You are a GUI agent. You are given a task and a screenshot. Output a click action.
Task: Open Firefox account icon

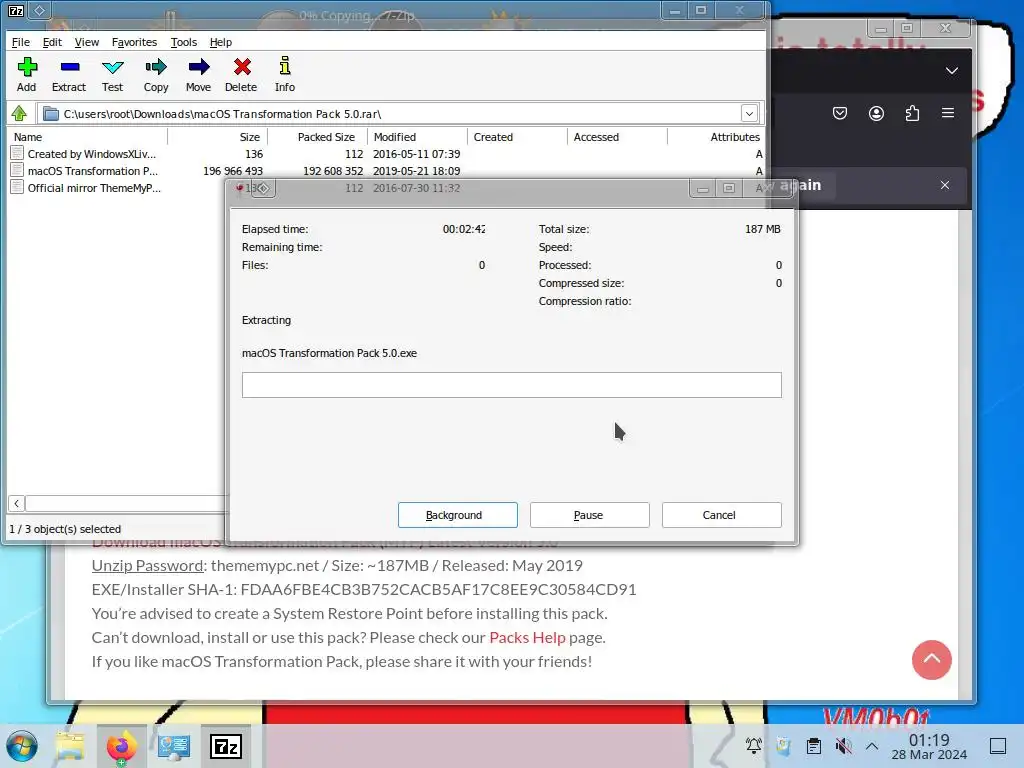point(876,114)
